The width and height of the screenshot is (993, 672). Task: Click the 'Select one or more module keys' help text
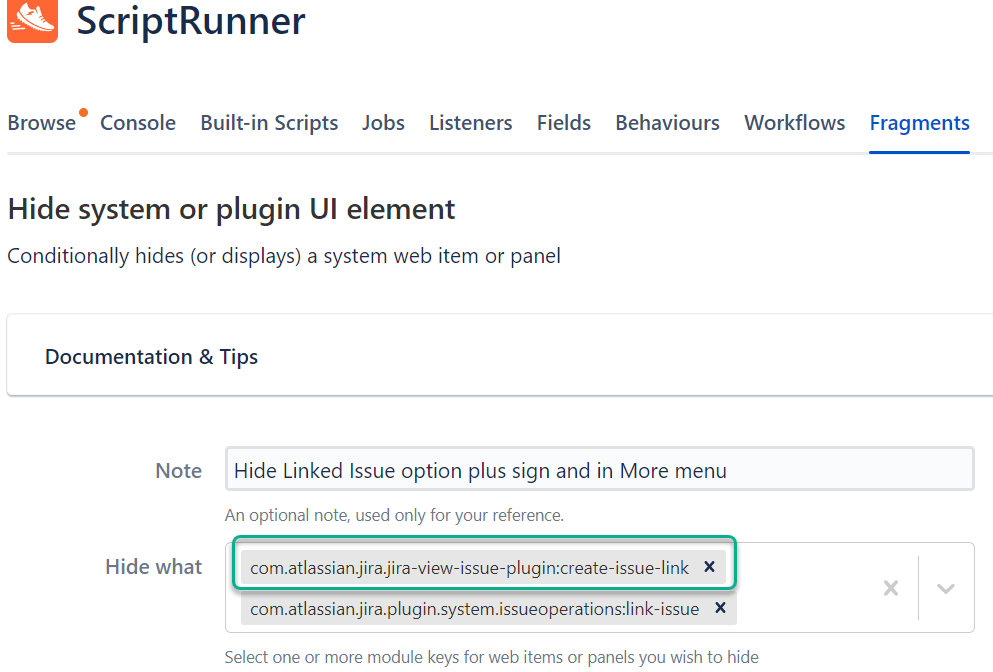(491, 657)
